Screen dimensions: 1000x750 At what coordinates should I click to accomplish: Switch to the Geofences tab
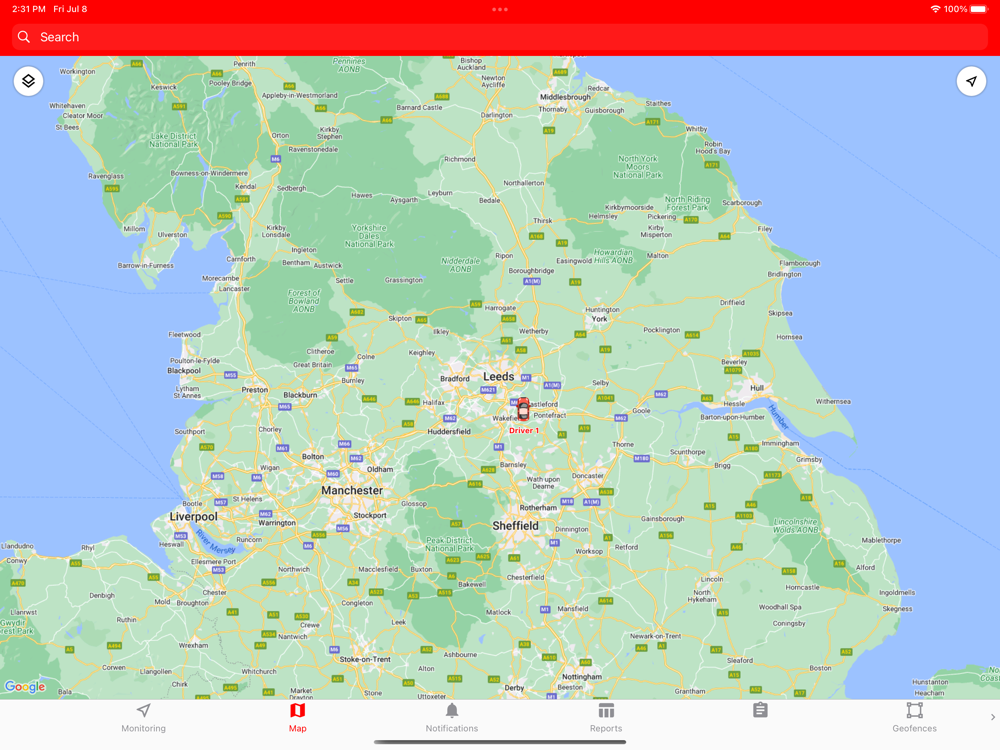(x=915, y=718)
